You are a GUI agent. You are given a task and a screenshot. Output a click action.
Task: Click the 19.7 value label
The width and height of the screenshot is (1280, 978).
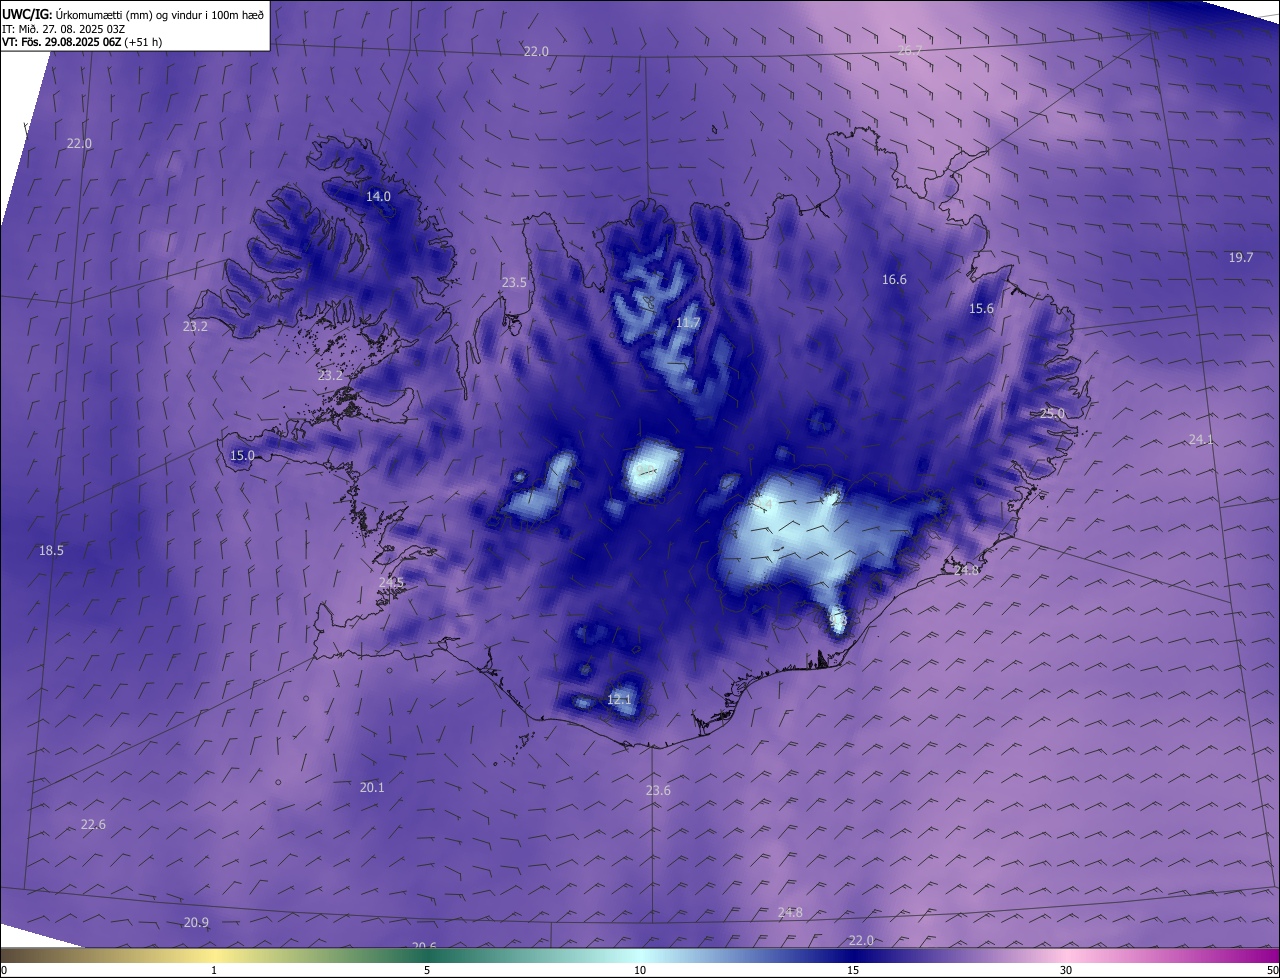(x=1241, y=258)
